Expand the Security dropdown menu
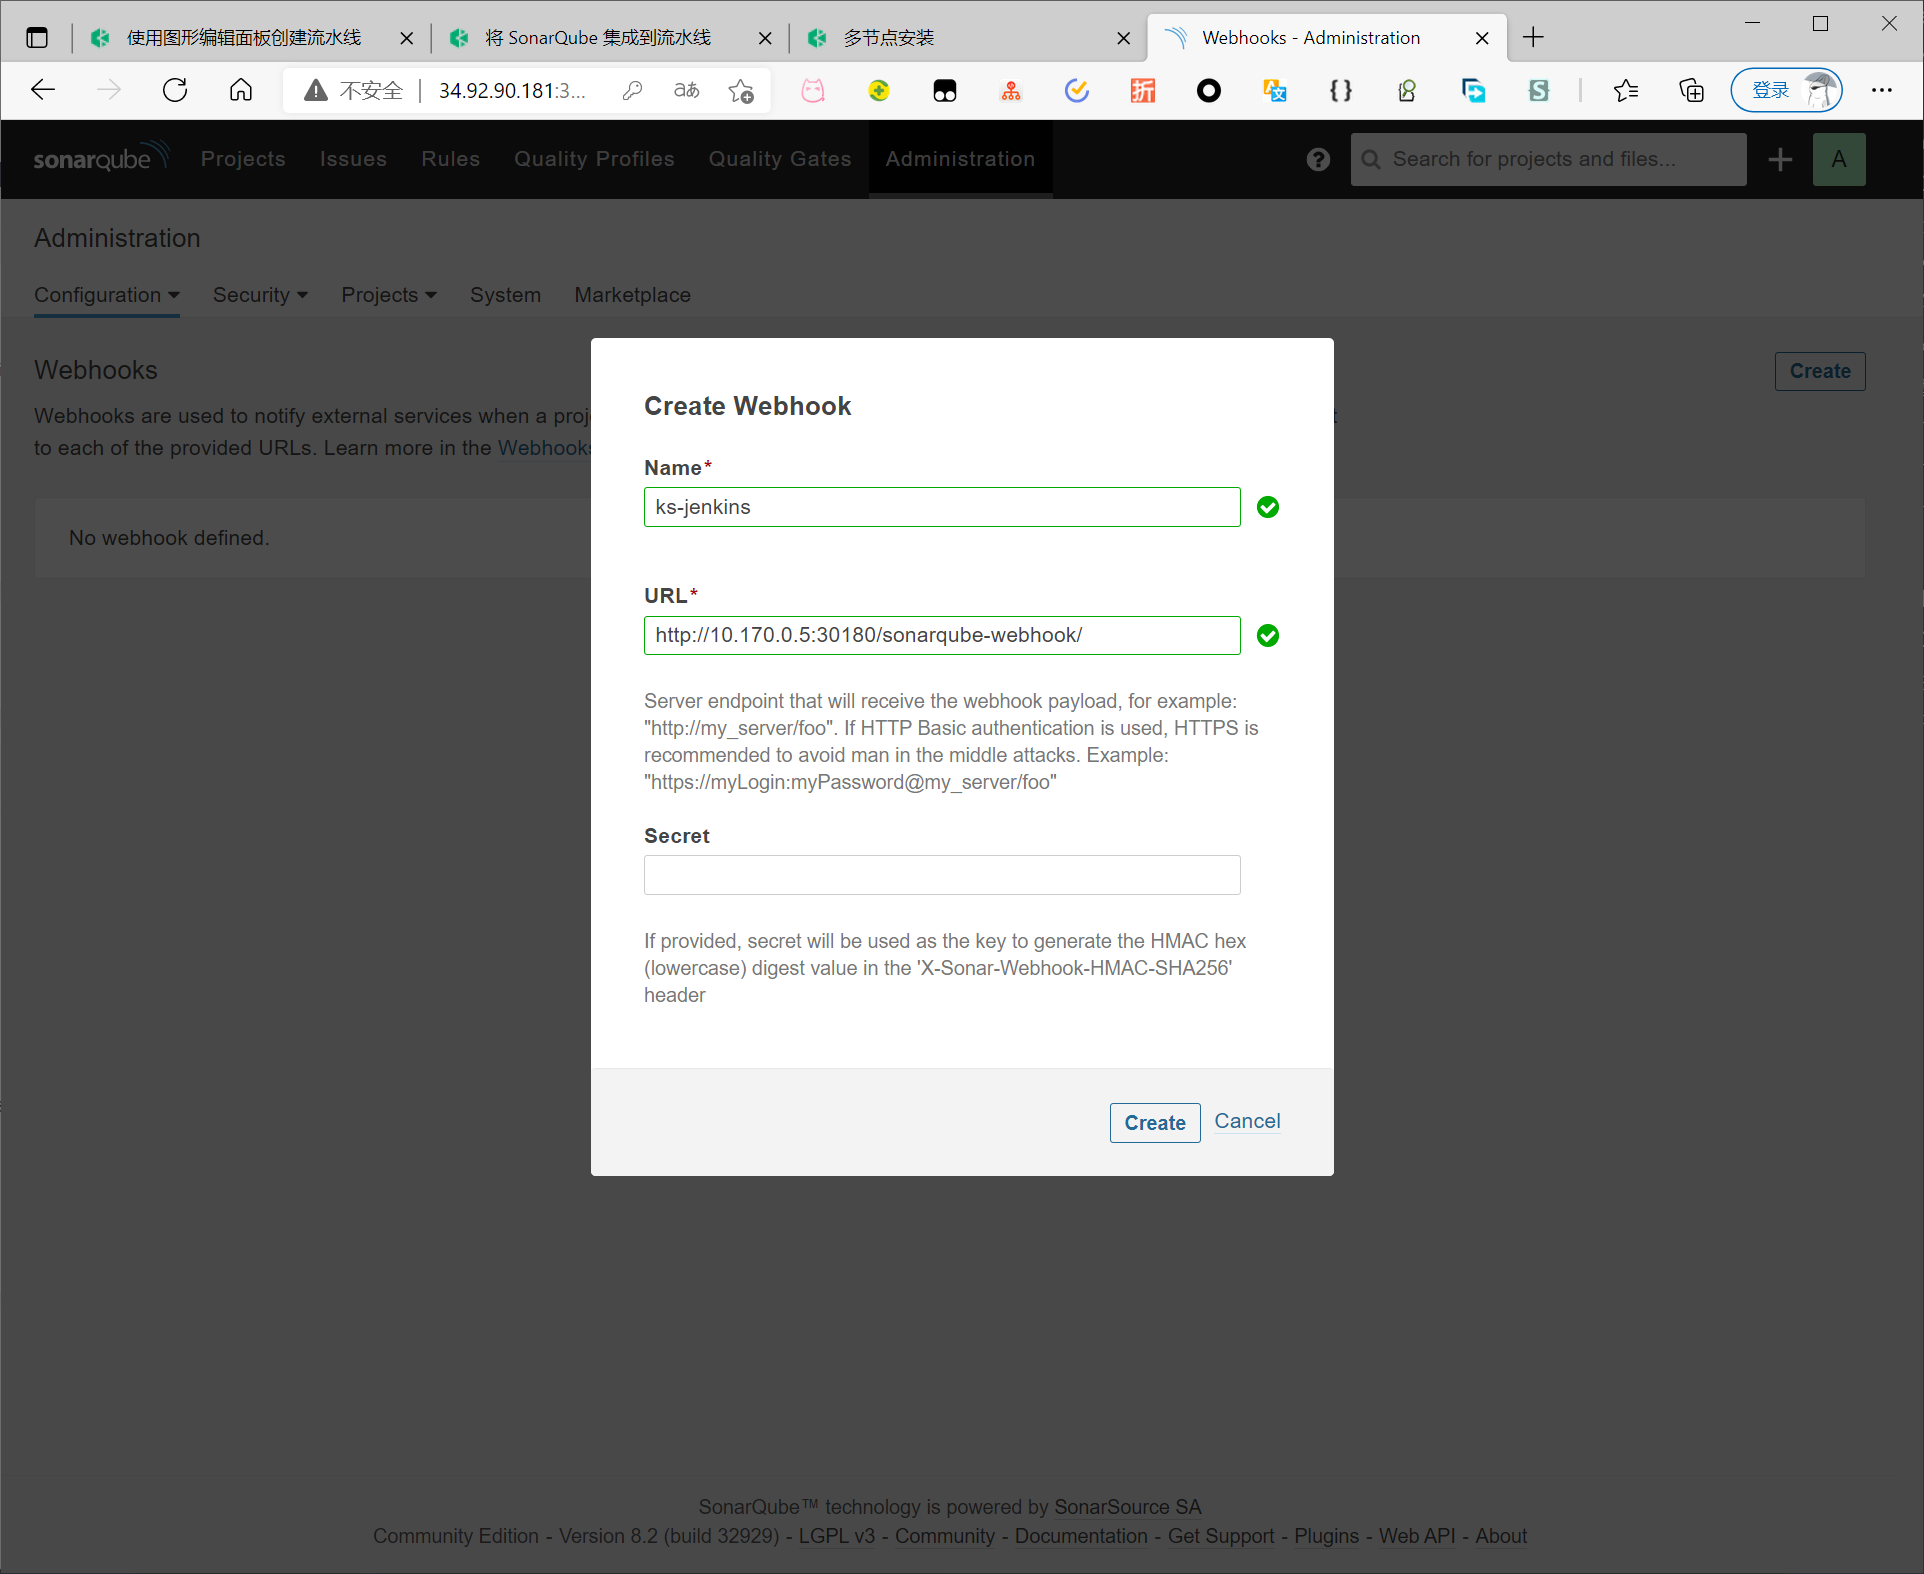1924x1574 pixels. (x=260, y=295)
